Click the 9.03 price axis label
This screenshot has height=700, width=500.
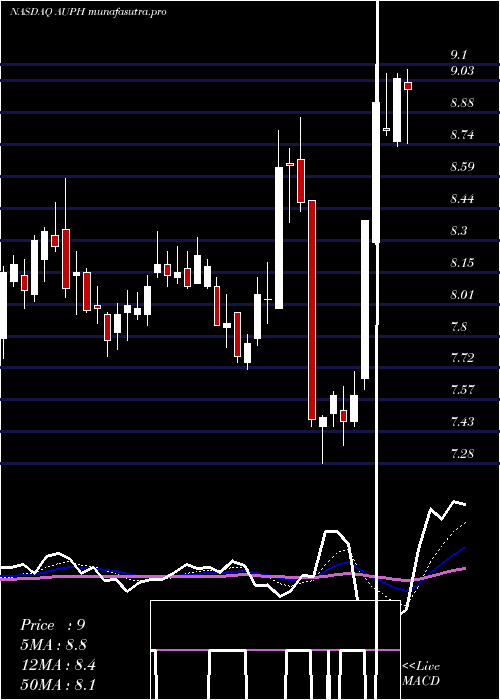tap(462, 71)
